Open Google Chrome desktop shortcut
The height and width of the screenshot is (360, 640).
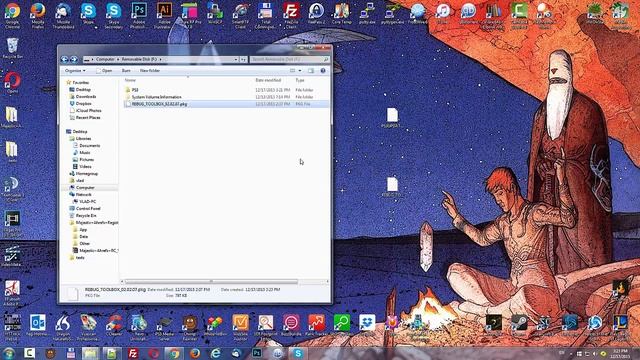[x=12, y=15]
